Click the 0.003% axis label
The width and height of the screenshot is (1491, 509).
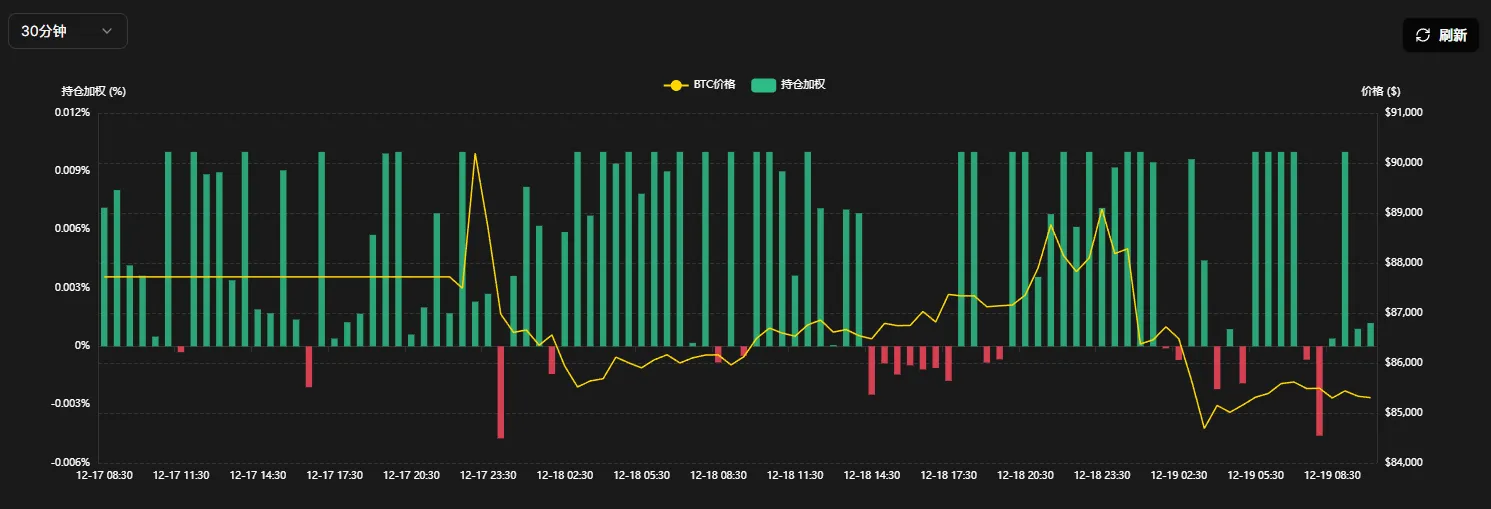[72, 287]
